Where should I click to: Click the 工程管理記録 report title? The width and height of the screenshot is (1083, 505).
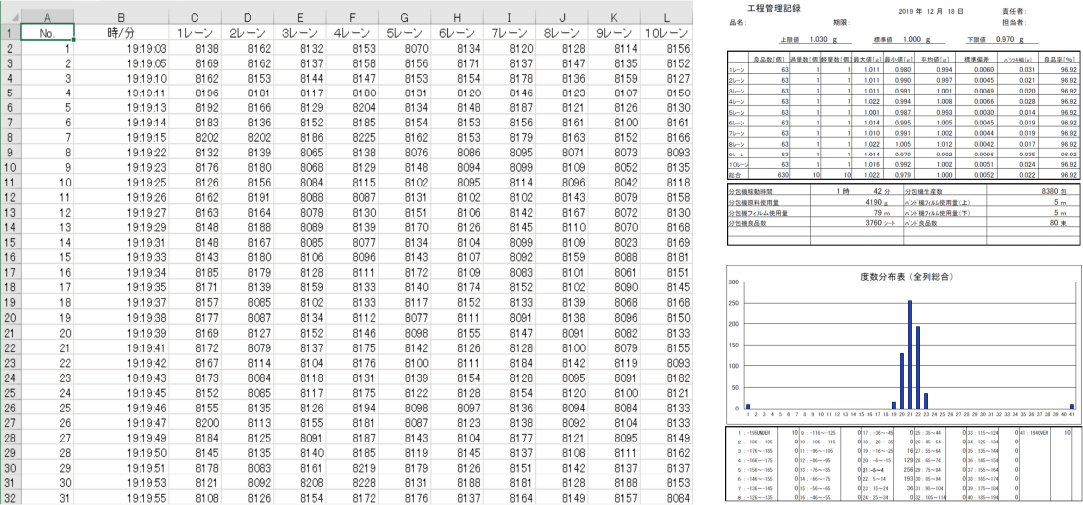(x=775, y=8)
